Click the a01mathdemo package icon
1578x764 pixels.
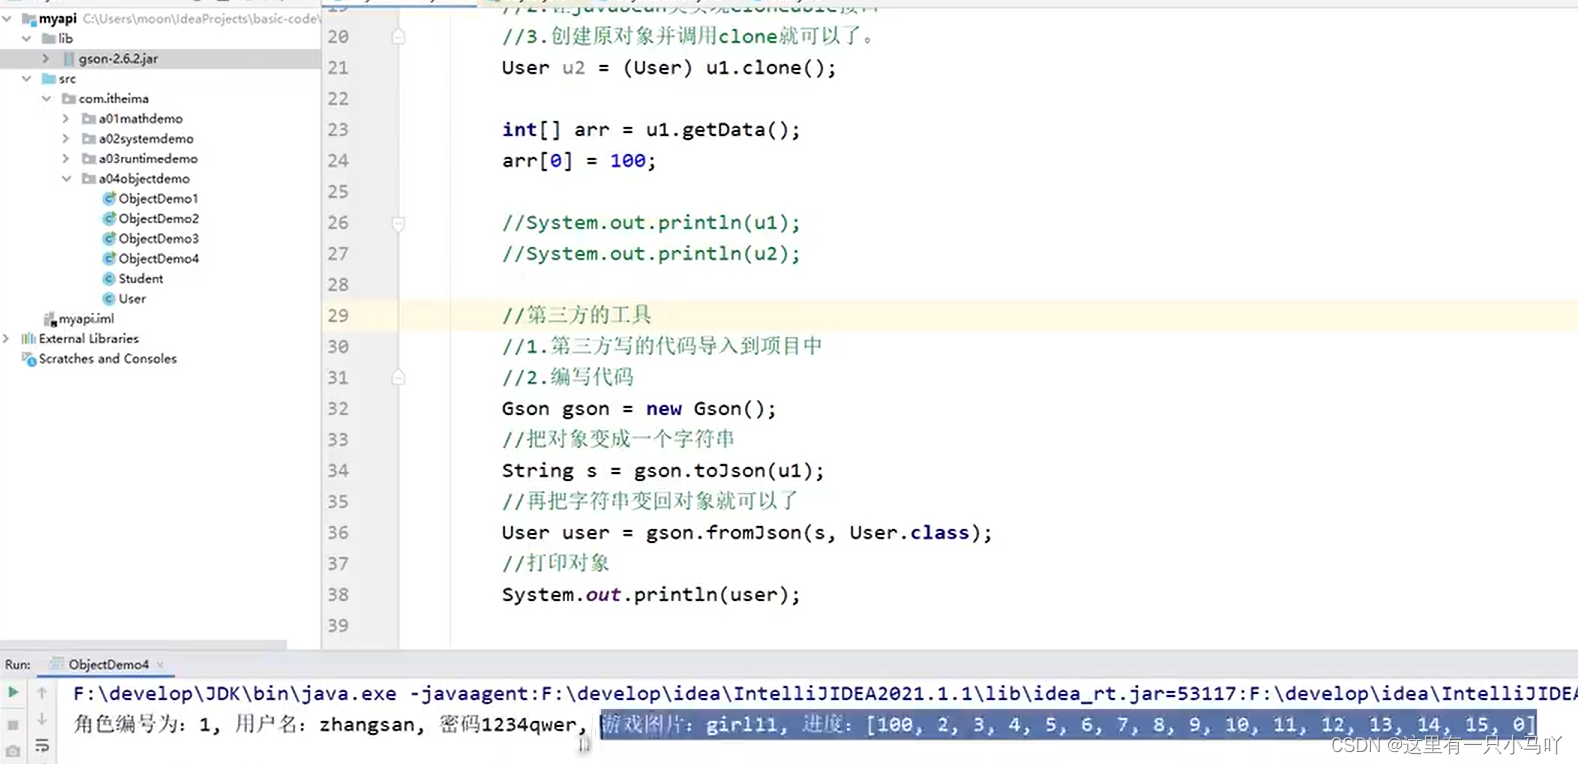pos(88,119)
